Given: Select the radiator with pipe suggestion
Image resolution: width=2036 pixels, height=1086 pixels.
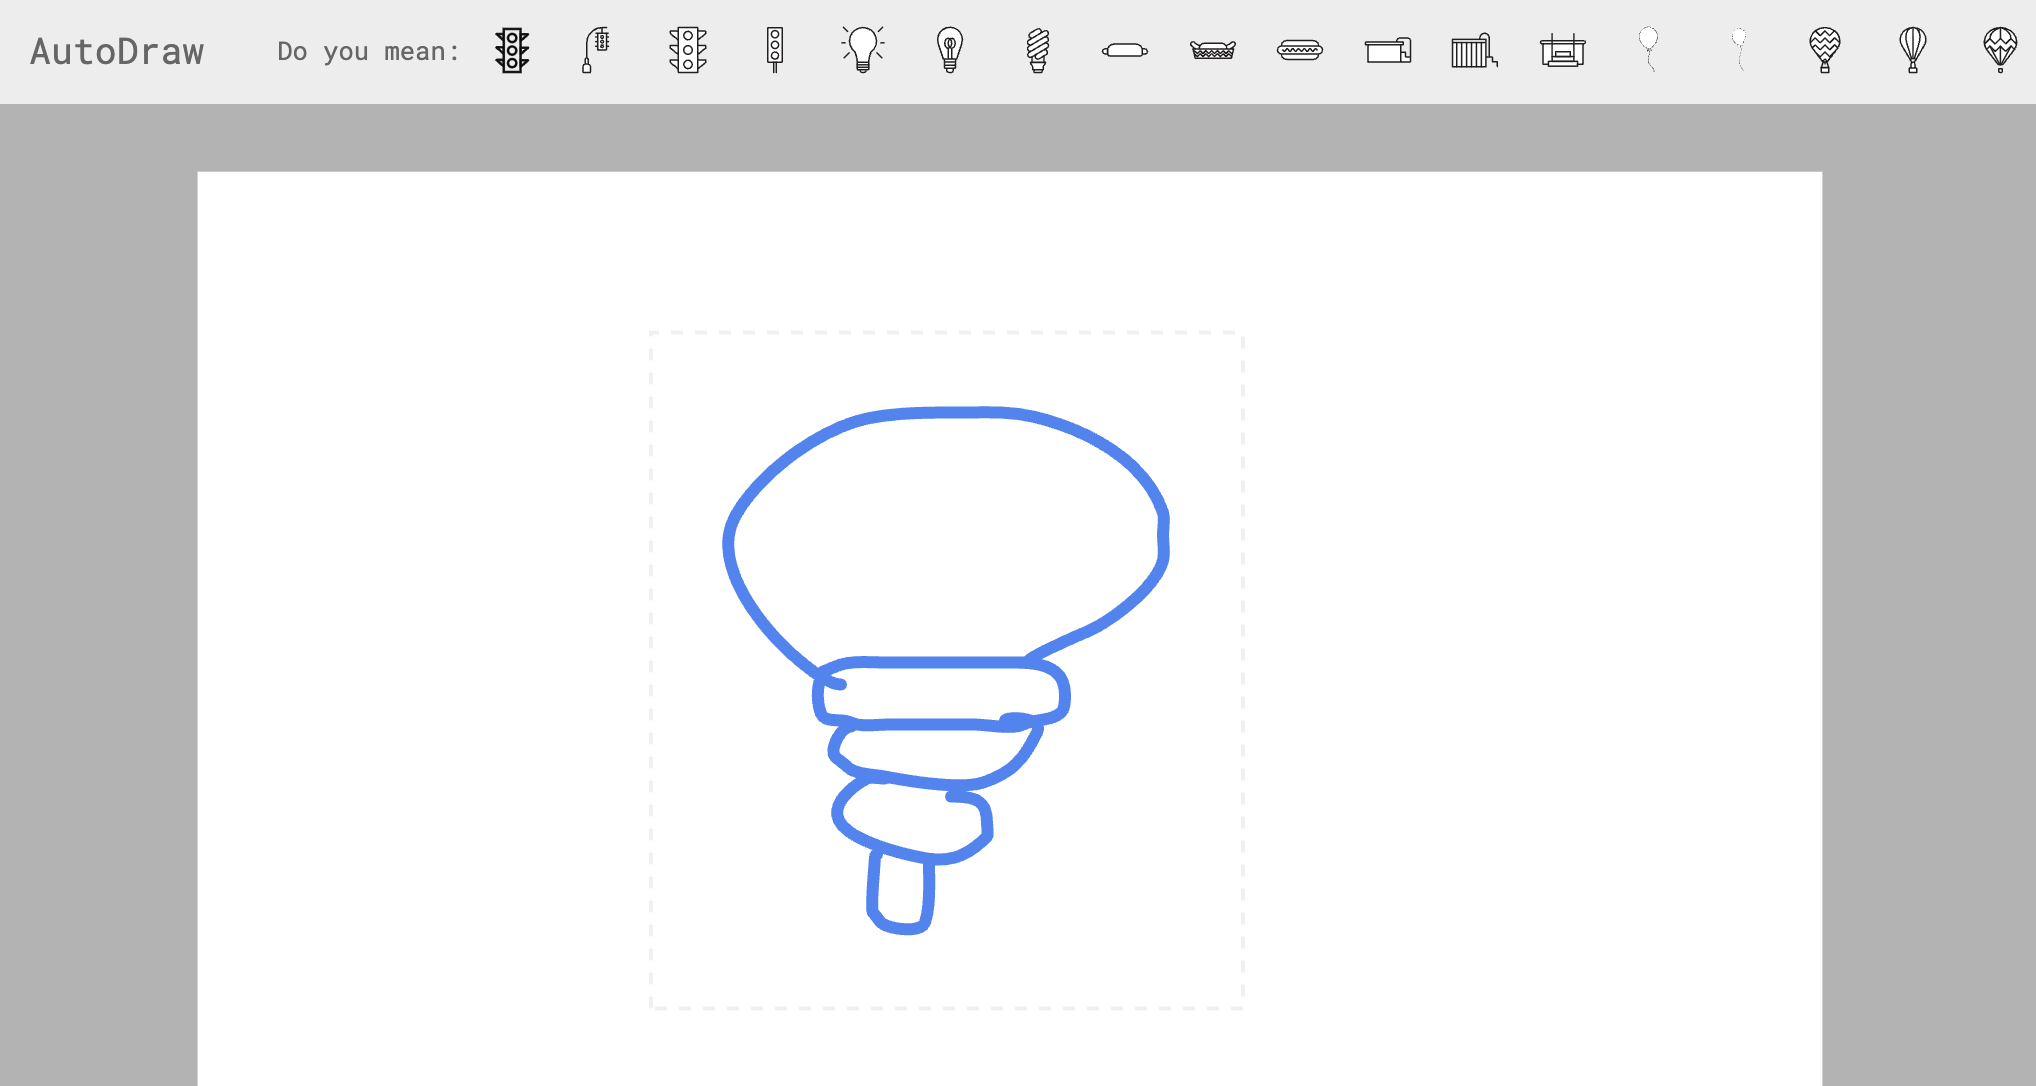Looking at the screenshot, I should pos(1474,50).
